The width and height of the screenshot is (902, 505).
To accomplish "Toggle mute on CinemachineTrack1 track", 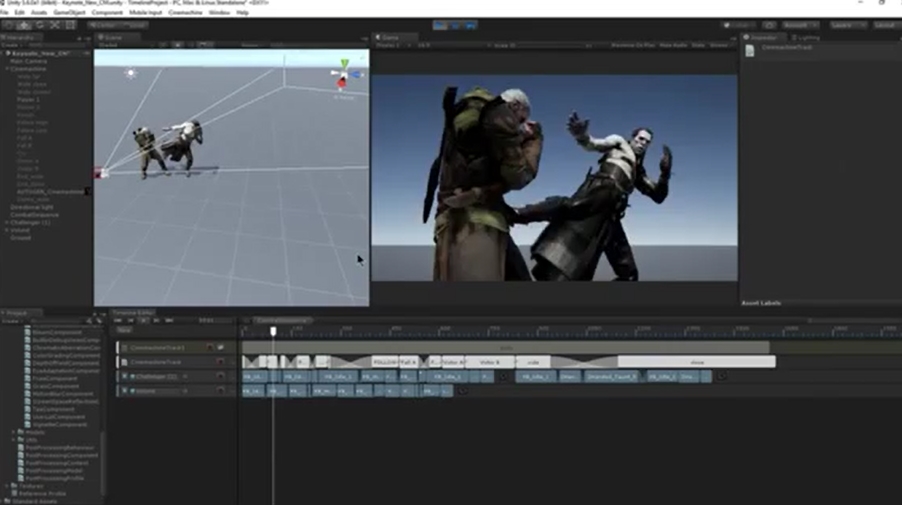I will click(210, 347).
